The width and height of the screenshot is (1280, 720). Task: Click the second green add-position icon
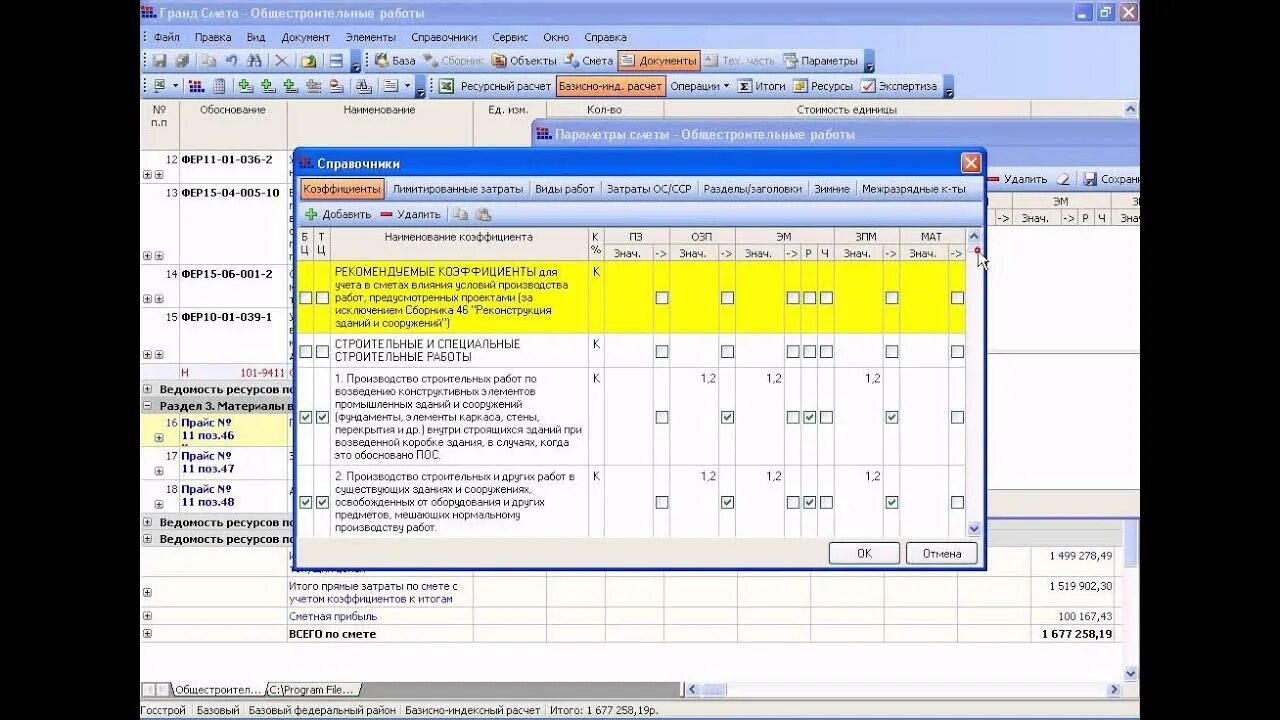[268, 86]
